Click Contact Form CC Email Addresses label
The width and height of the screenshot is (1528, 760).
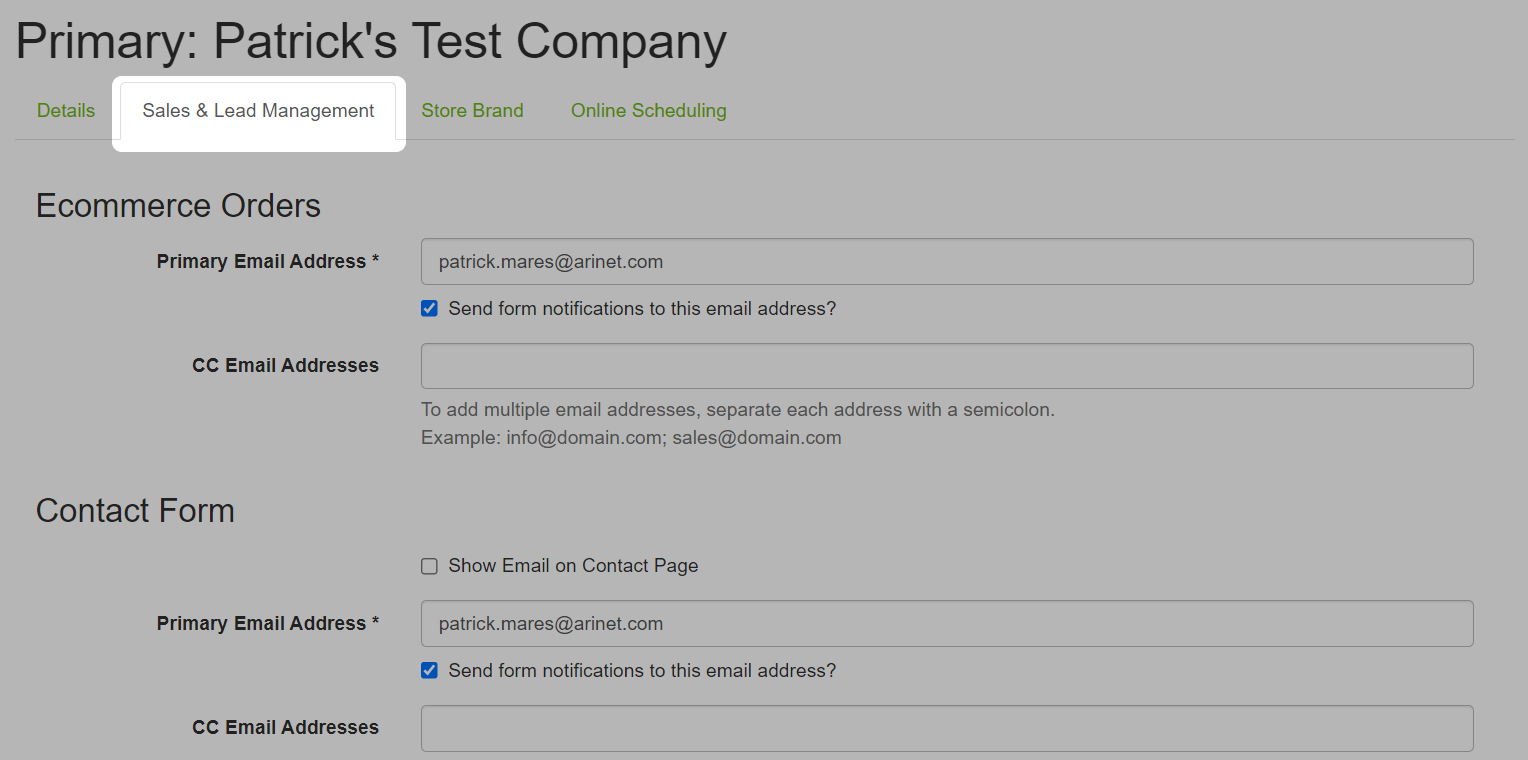[x=285, y=727]
